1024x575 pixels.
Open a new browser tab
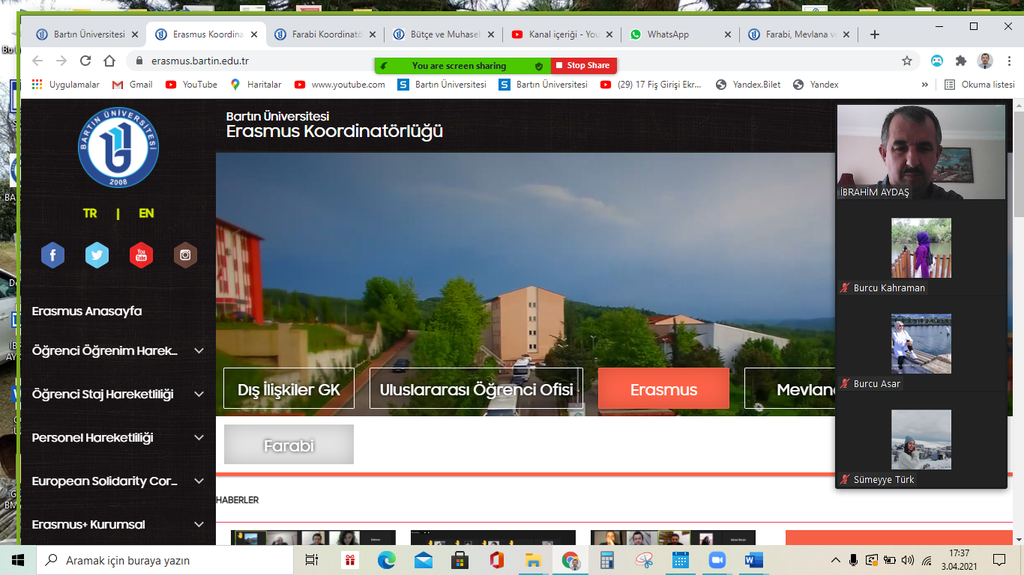click(x=874, y=34)
